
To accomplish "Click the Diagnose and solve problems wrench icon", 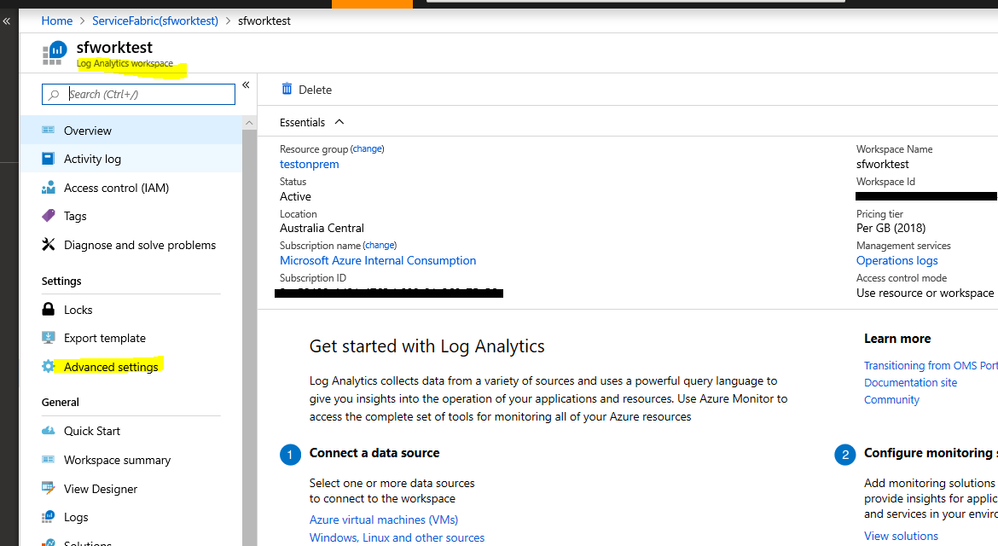I will [x=48, y=244].
